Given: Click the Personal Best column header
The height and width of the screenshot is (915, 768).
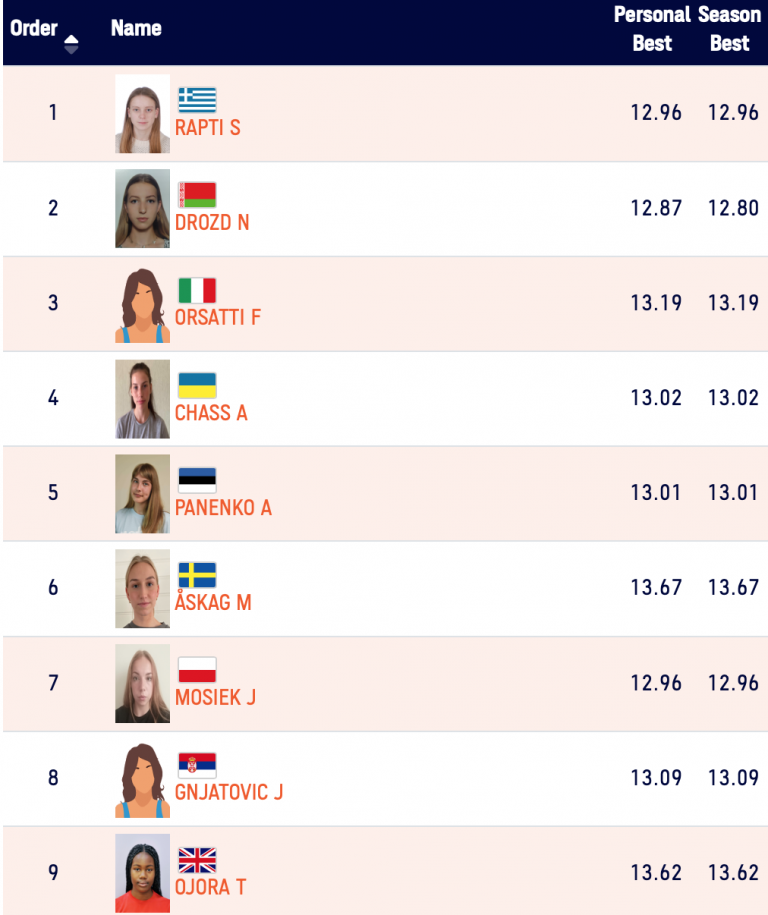Looking at the screenshot, I should (652, 29).
